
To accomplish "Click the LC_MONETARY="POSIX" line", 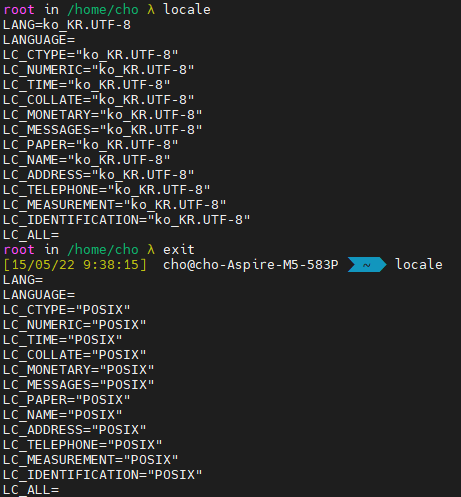I will [x=79, y=370].
